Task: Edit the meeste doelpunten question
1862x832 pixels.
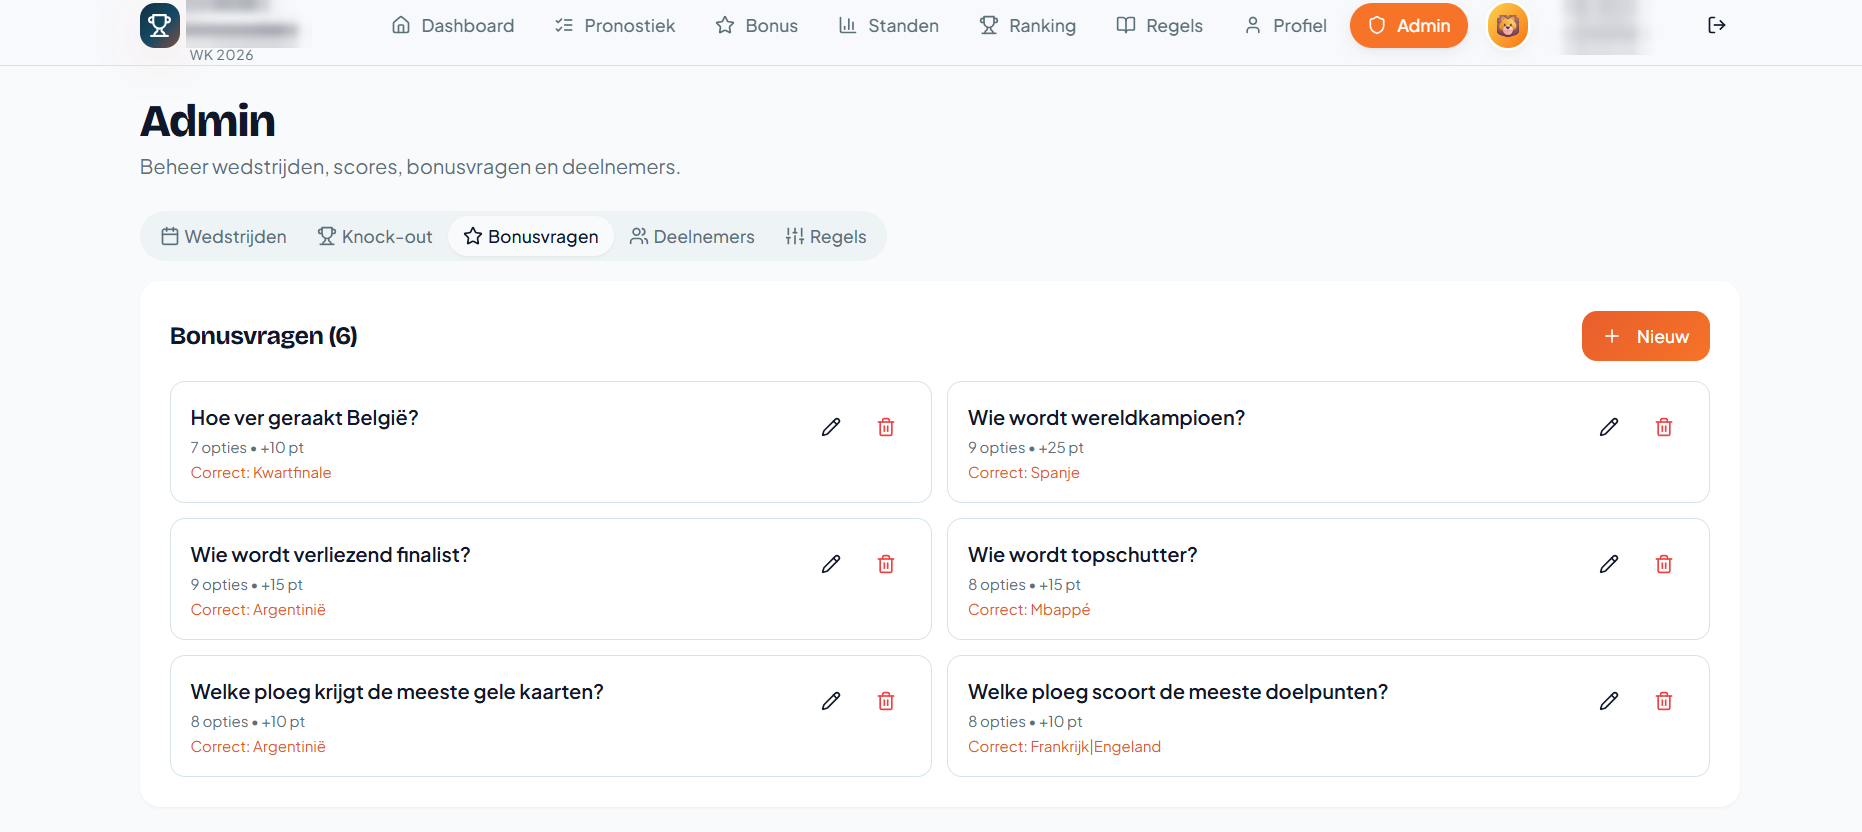Action: 1609,701
